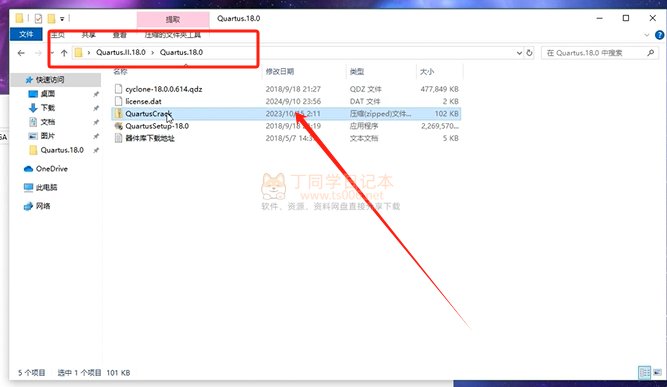Screen dimensions: 667x387
Task: Expand the recent locations dropdown arrow
Action: (x=51, y=53)
